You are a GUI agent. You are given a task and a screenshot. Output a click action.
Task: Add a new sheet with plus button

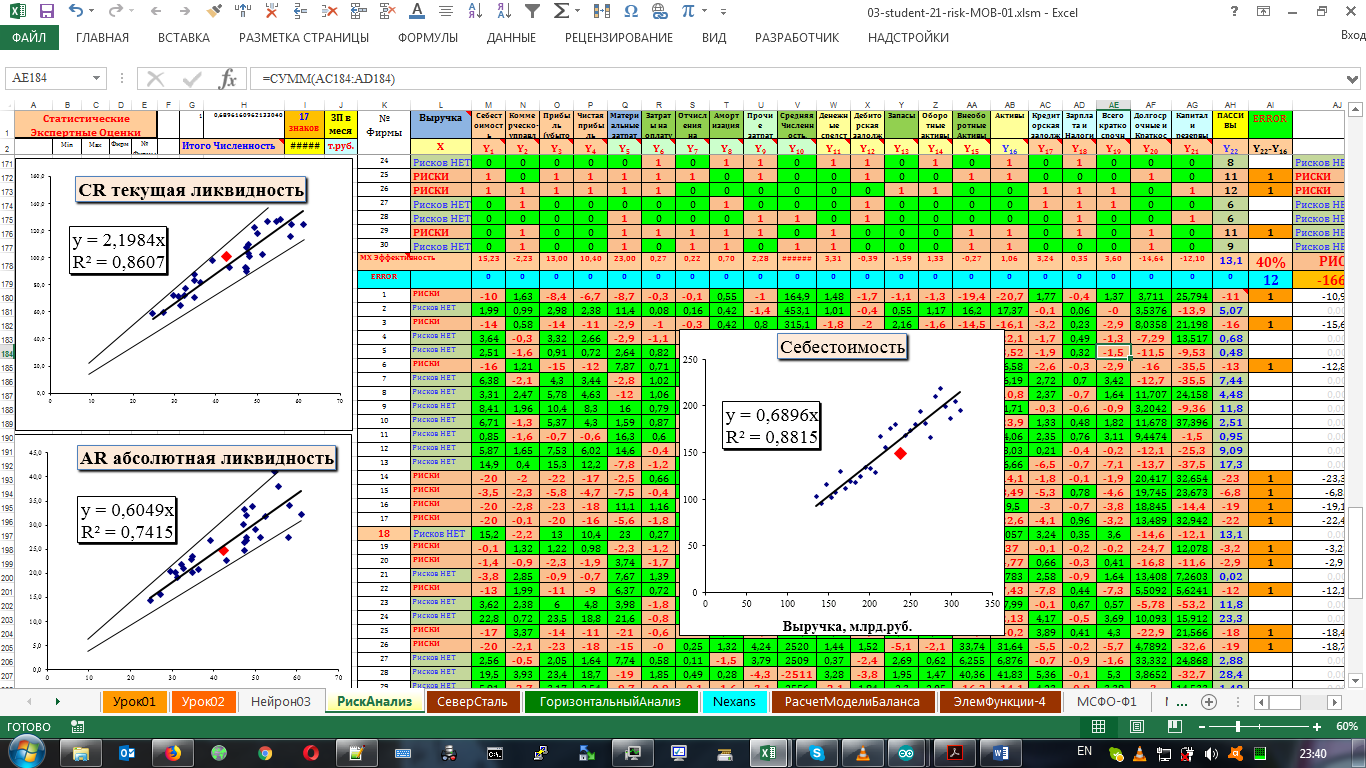[x=1208, y=702]
